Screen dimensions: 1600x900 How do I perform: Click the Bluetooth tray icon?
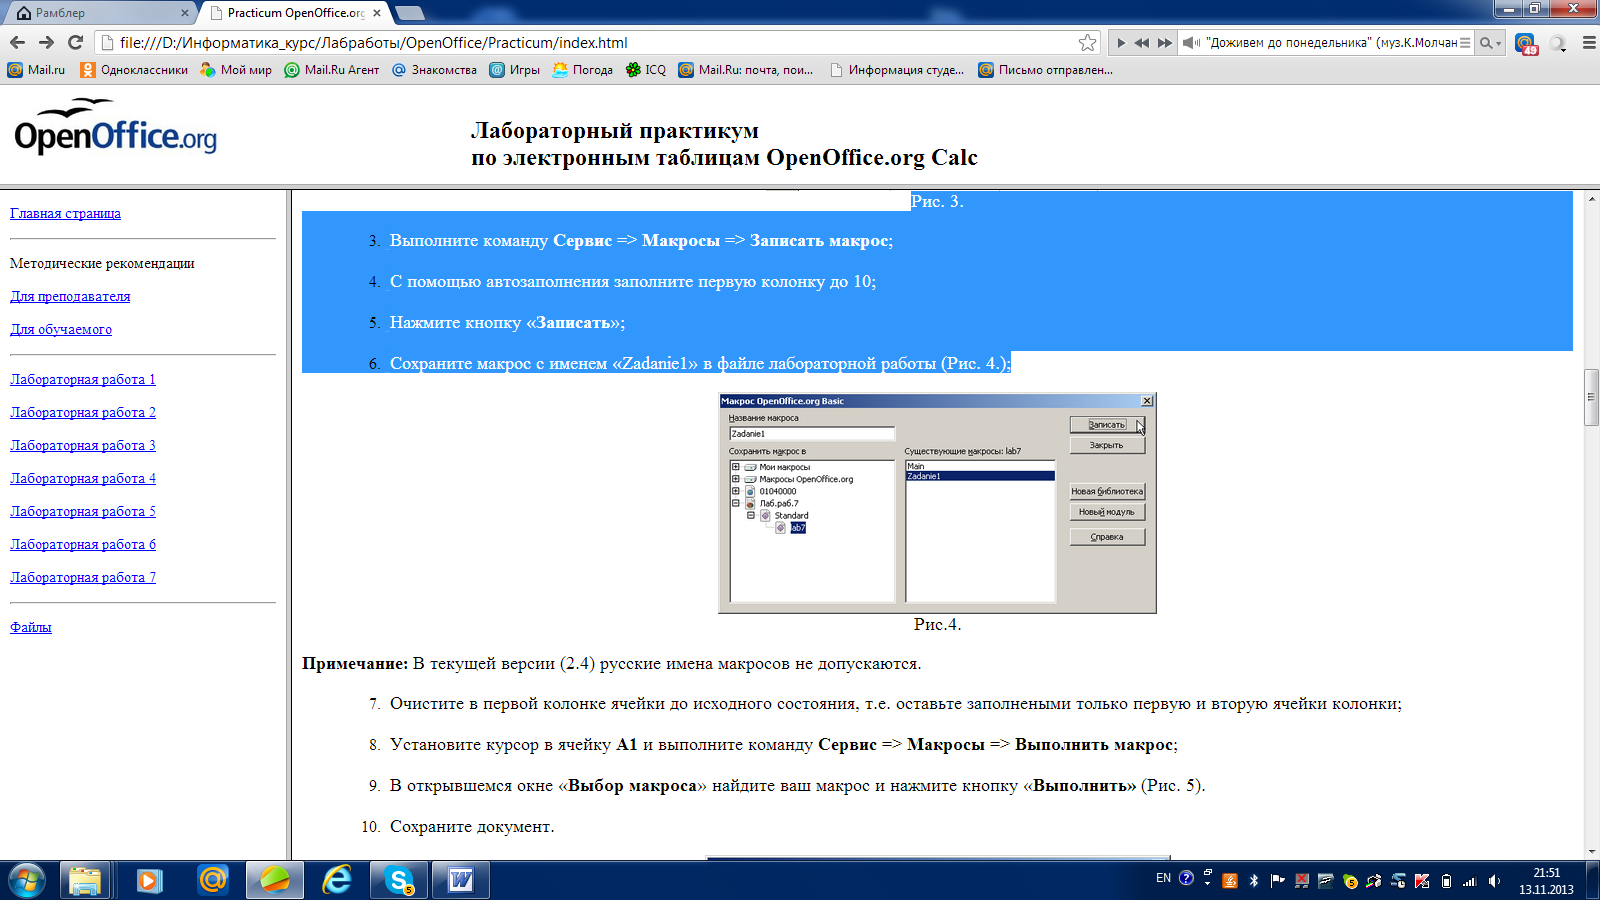1253,881
